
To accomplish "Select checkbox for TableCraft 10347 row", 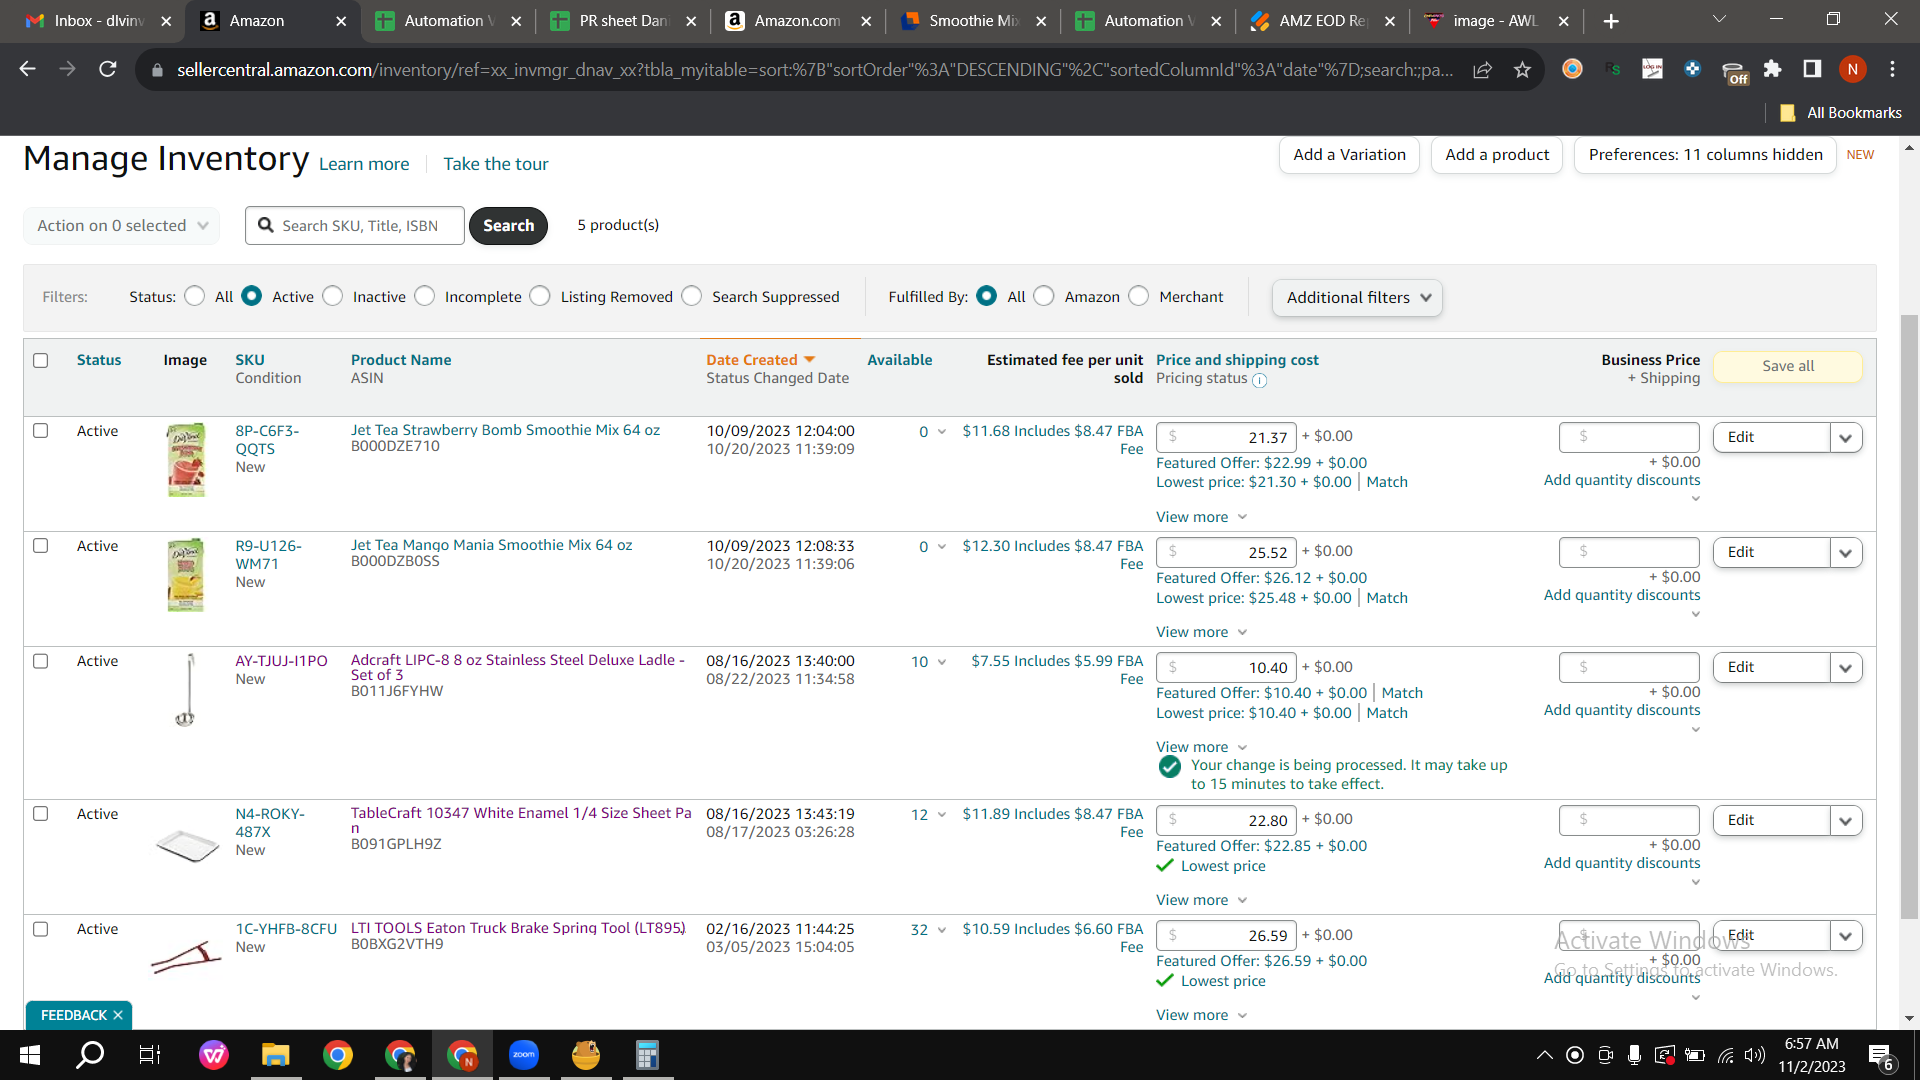I will tap(41, 814).
